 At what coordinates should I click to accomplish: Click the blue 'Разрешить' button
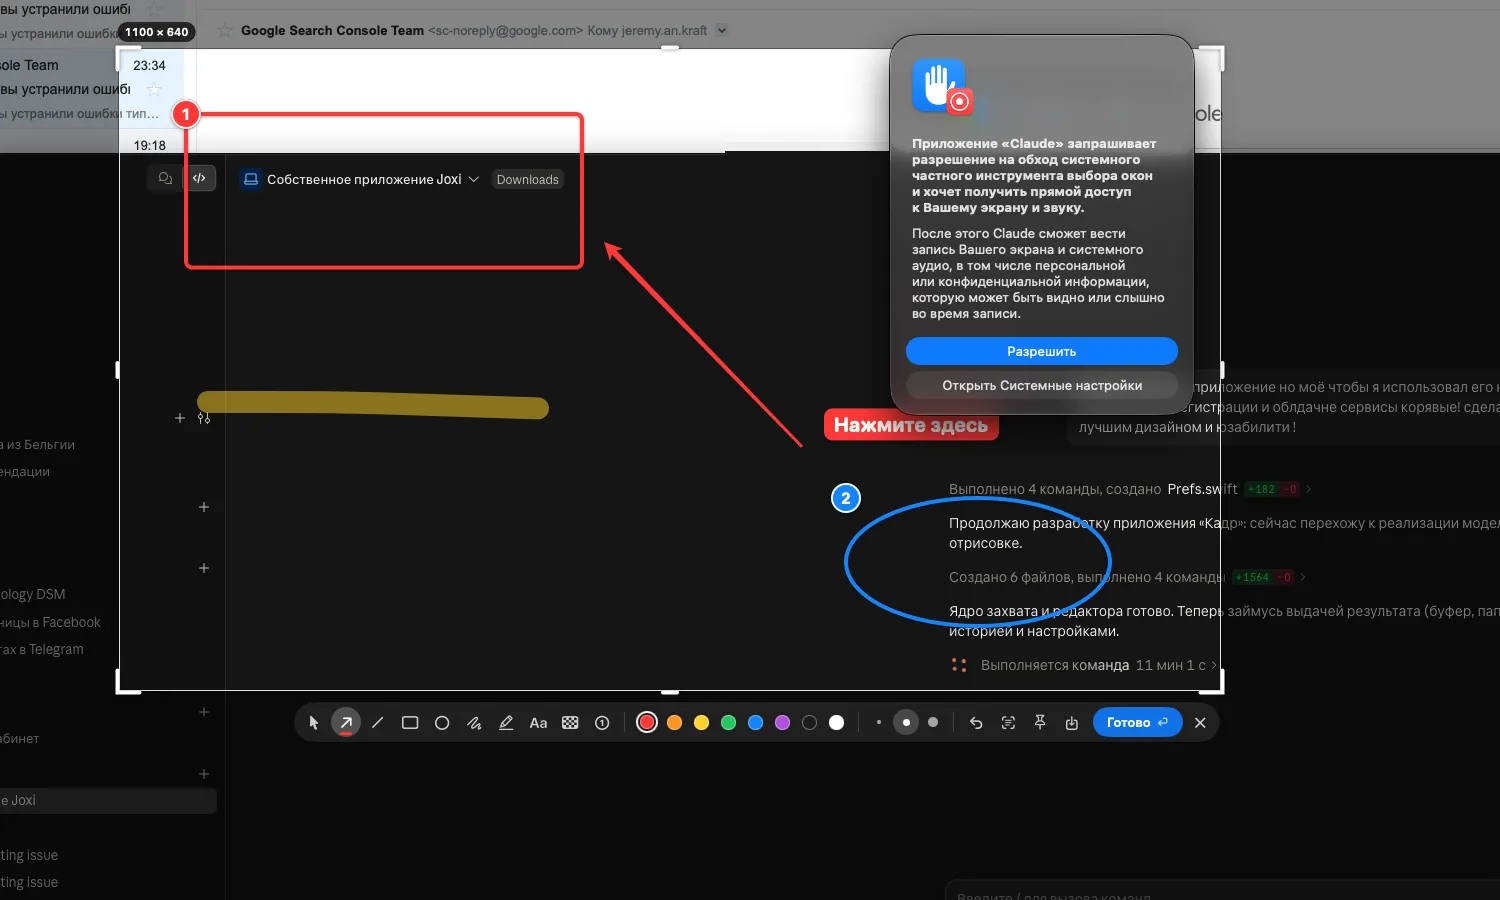point(1042,351)
